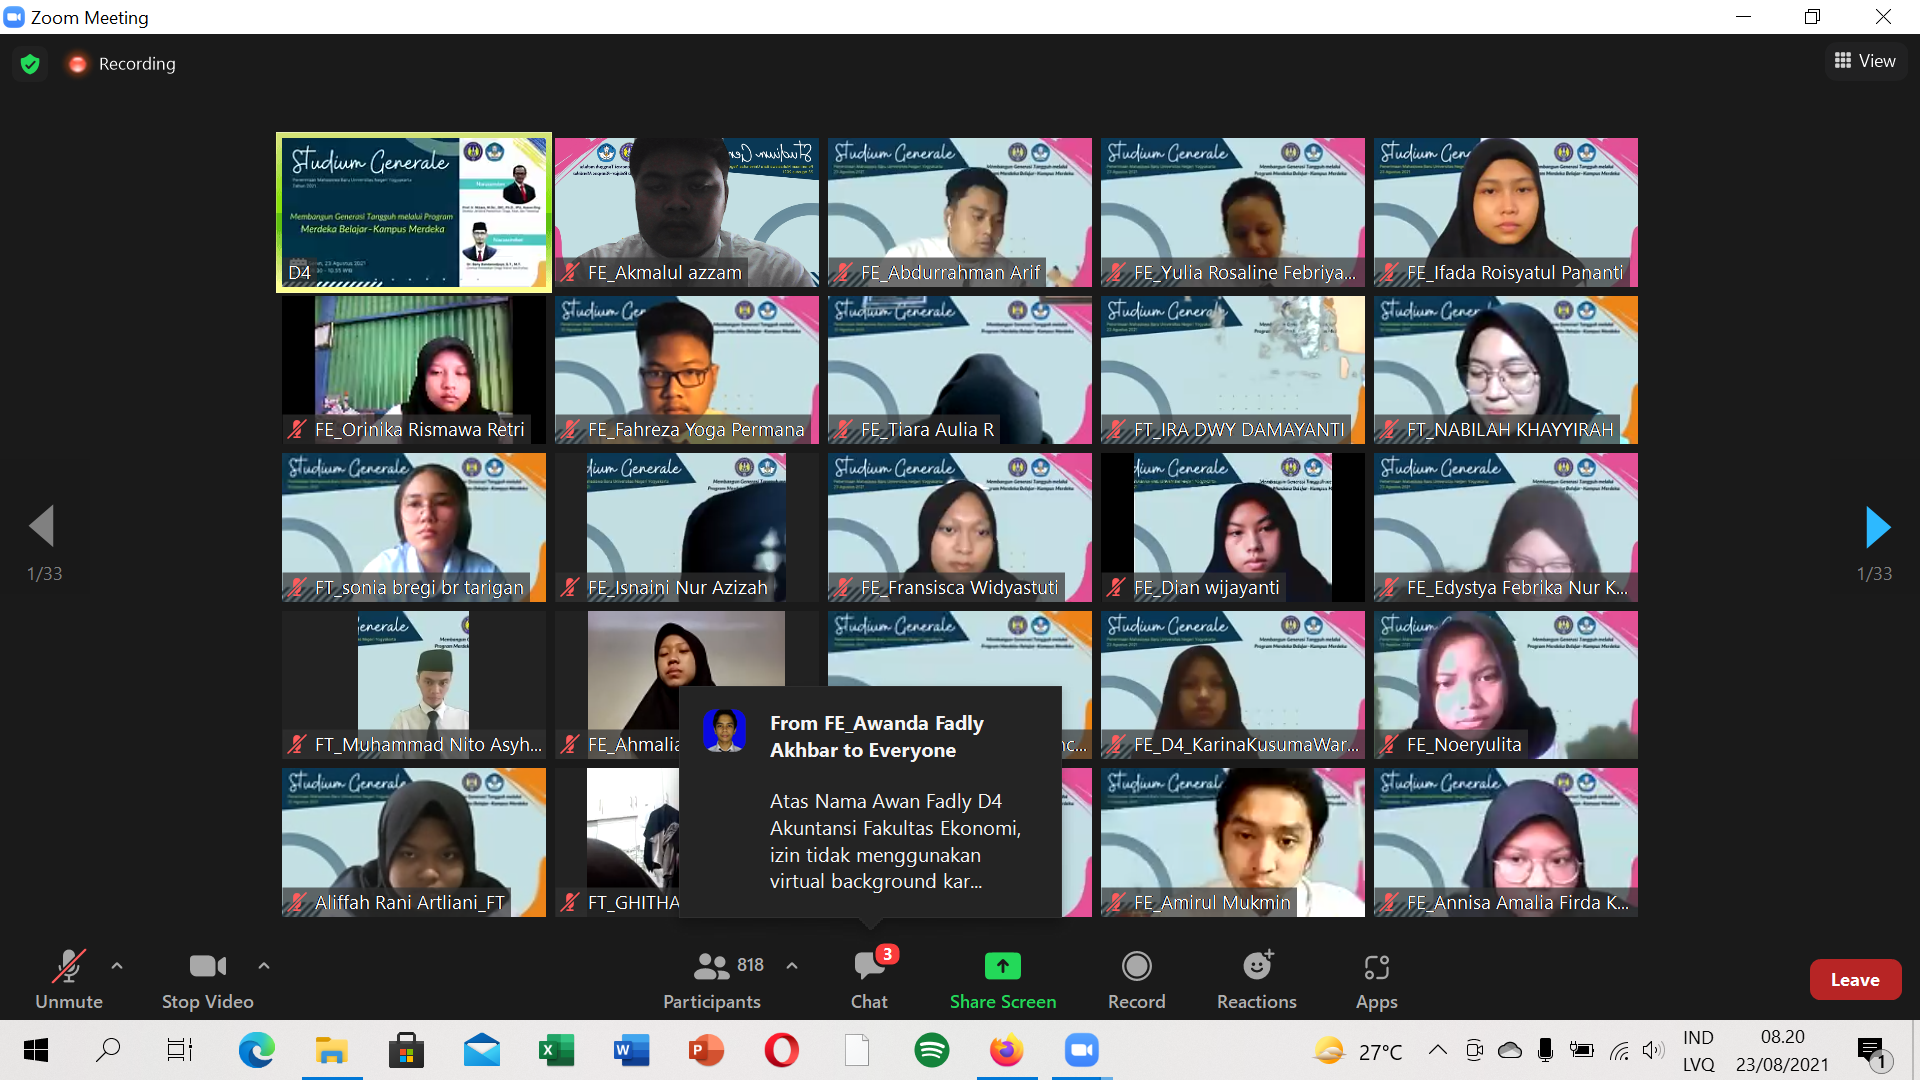Expand participants options arrow
Viewport: 1920px width, 1080px height.
click(x=792, y=966)
